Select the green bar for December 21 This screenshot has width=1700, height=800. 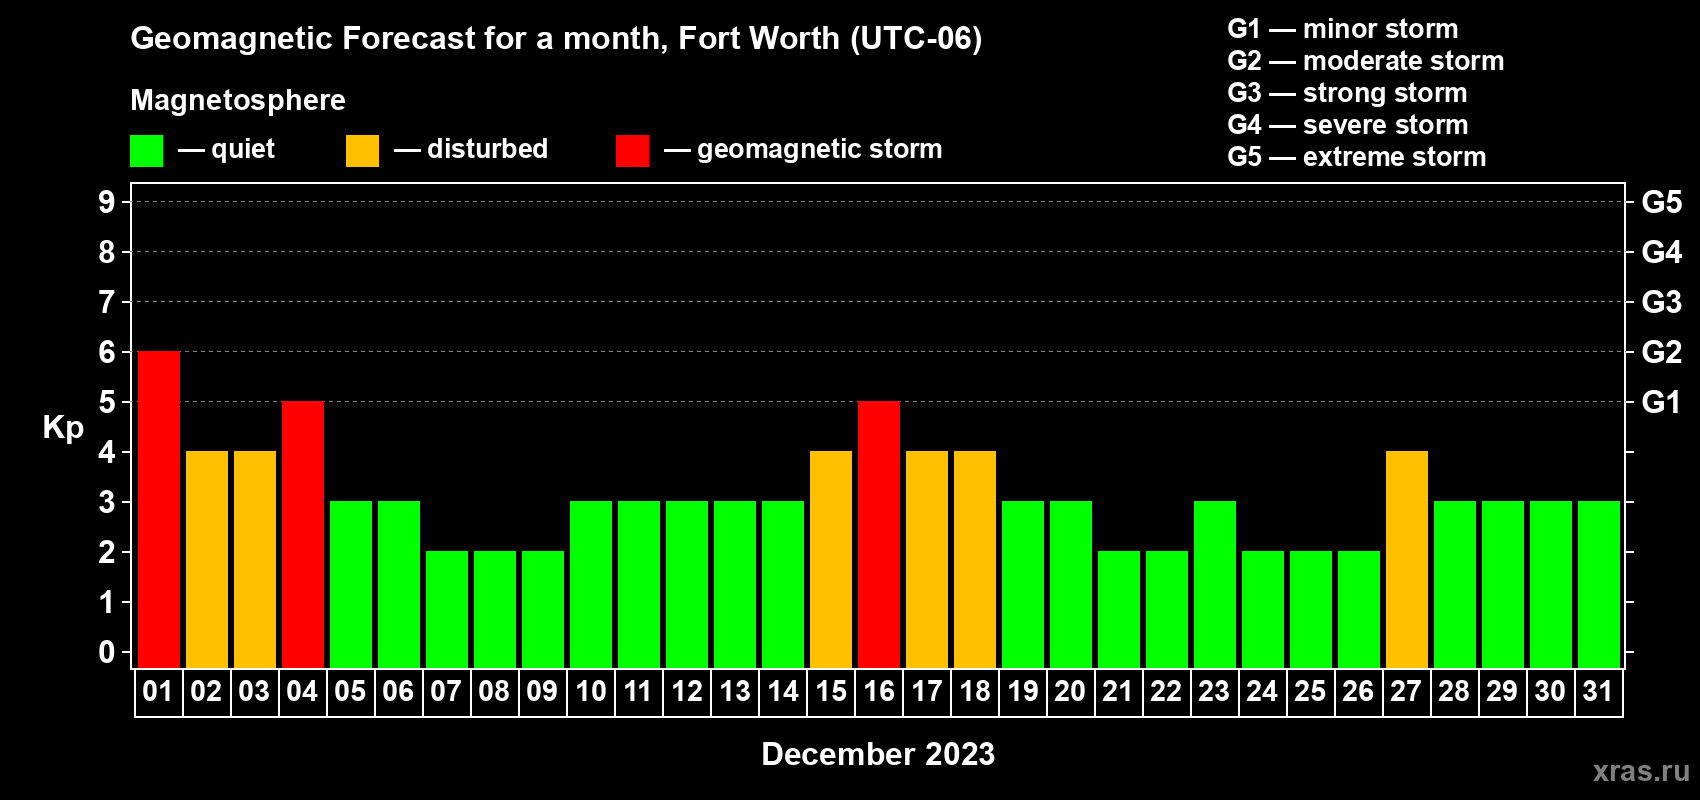pos(1119,609)
